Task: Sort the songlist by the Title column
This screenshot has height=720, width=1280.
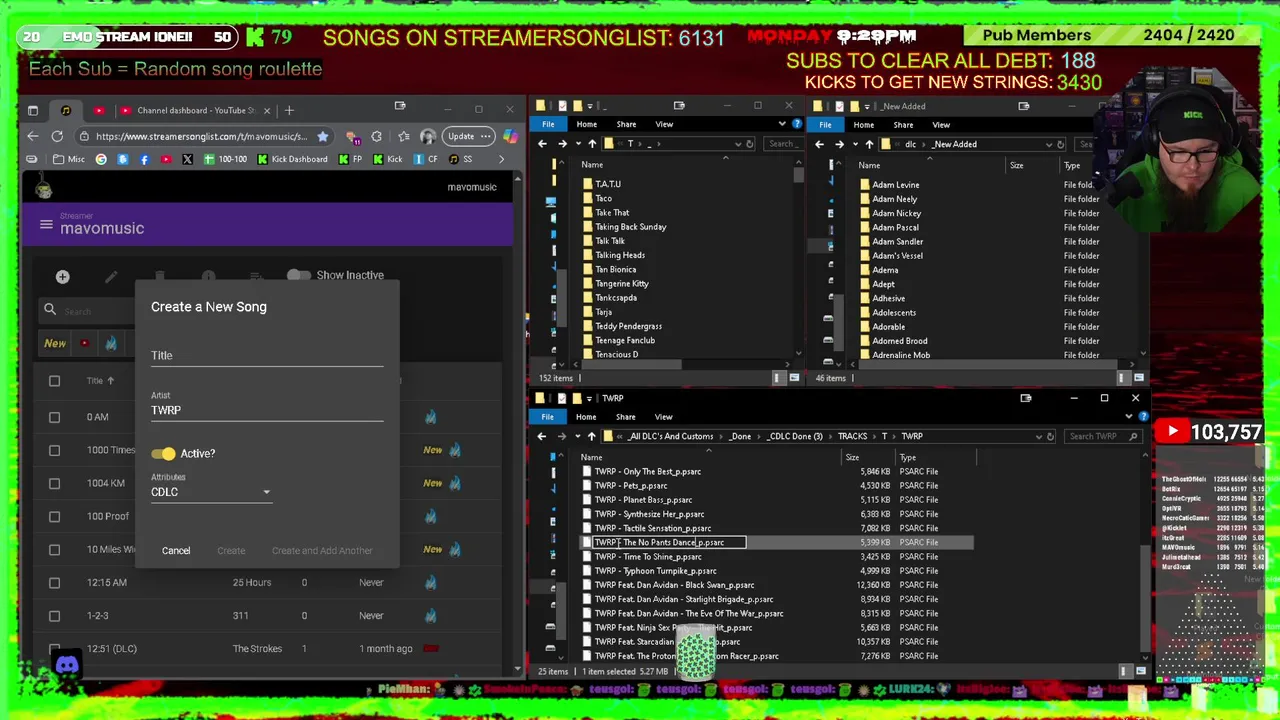Action: (x=100, y=381)
